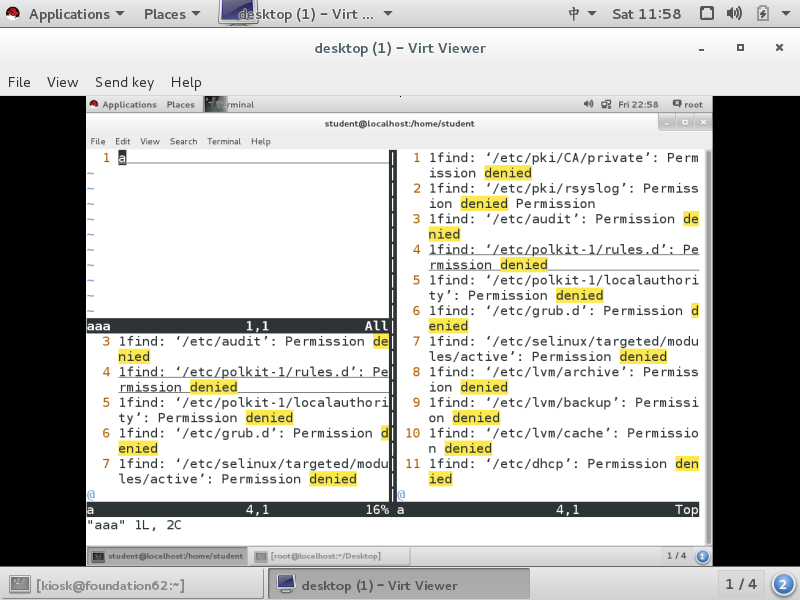Click '16%' indicator in left vim status line
800x600 pixels.
tap(377, 510)
